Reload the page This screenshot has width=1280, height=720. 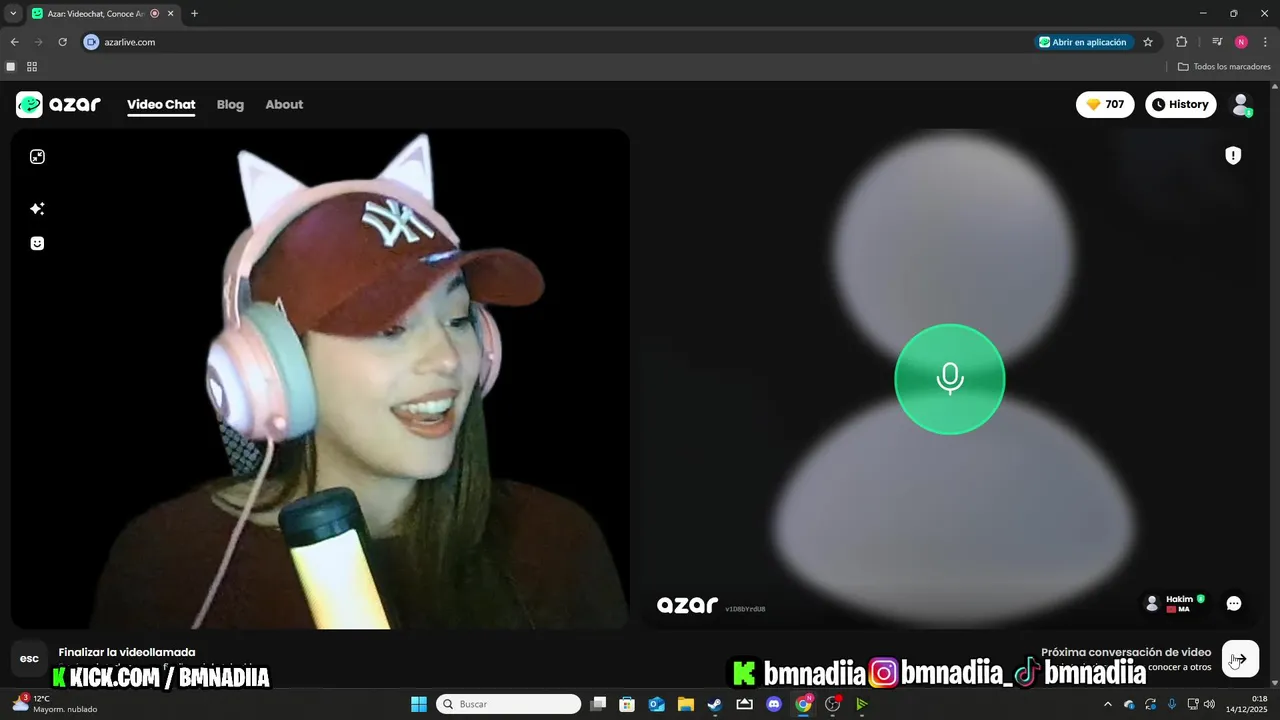tap(62, 42)
